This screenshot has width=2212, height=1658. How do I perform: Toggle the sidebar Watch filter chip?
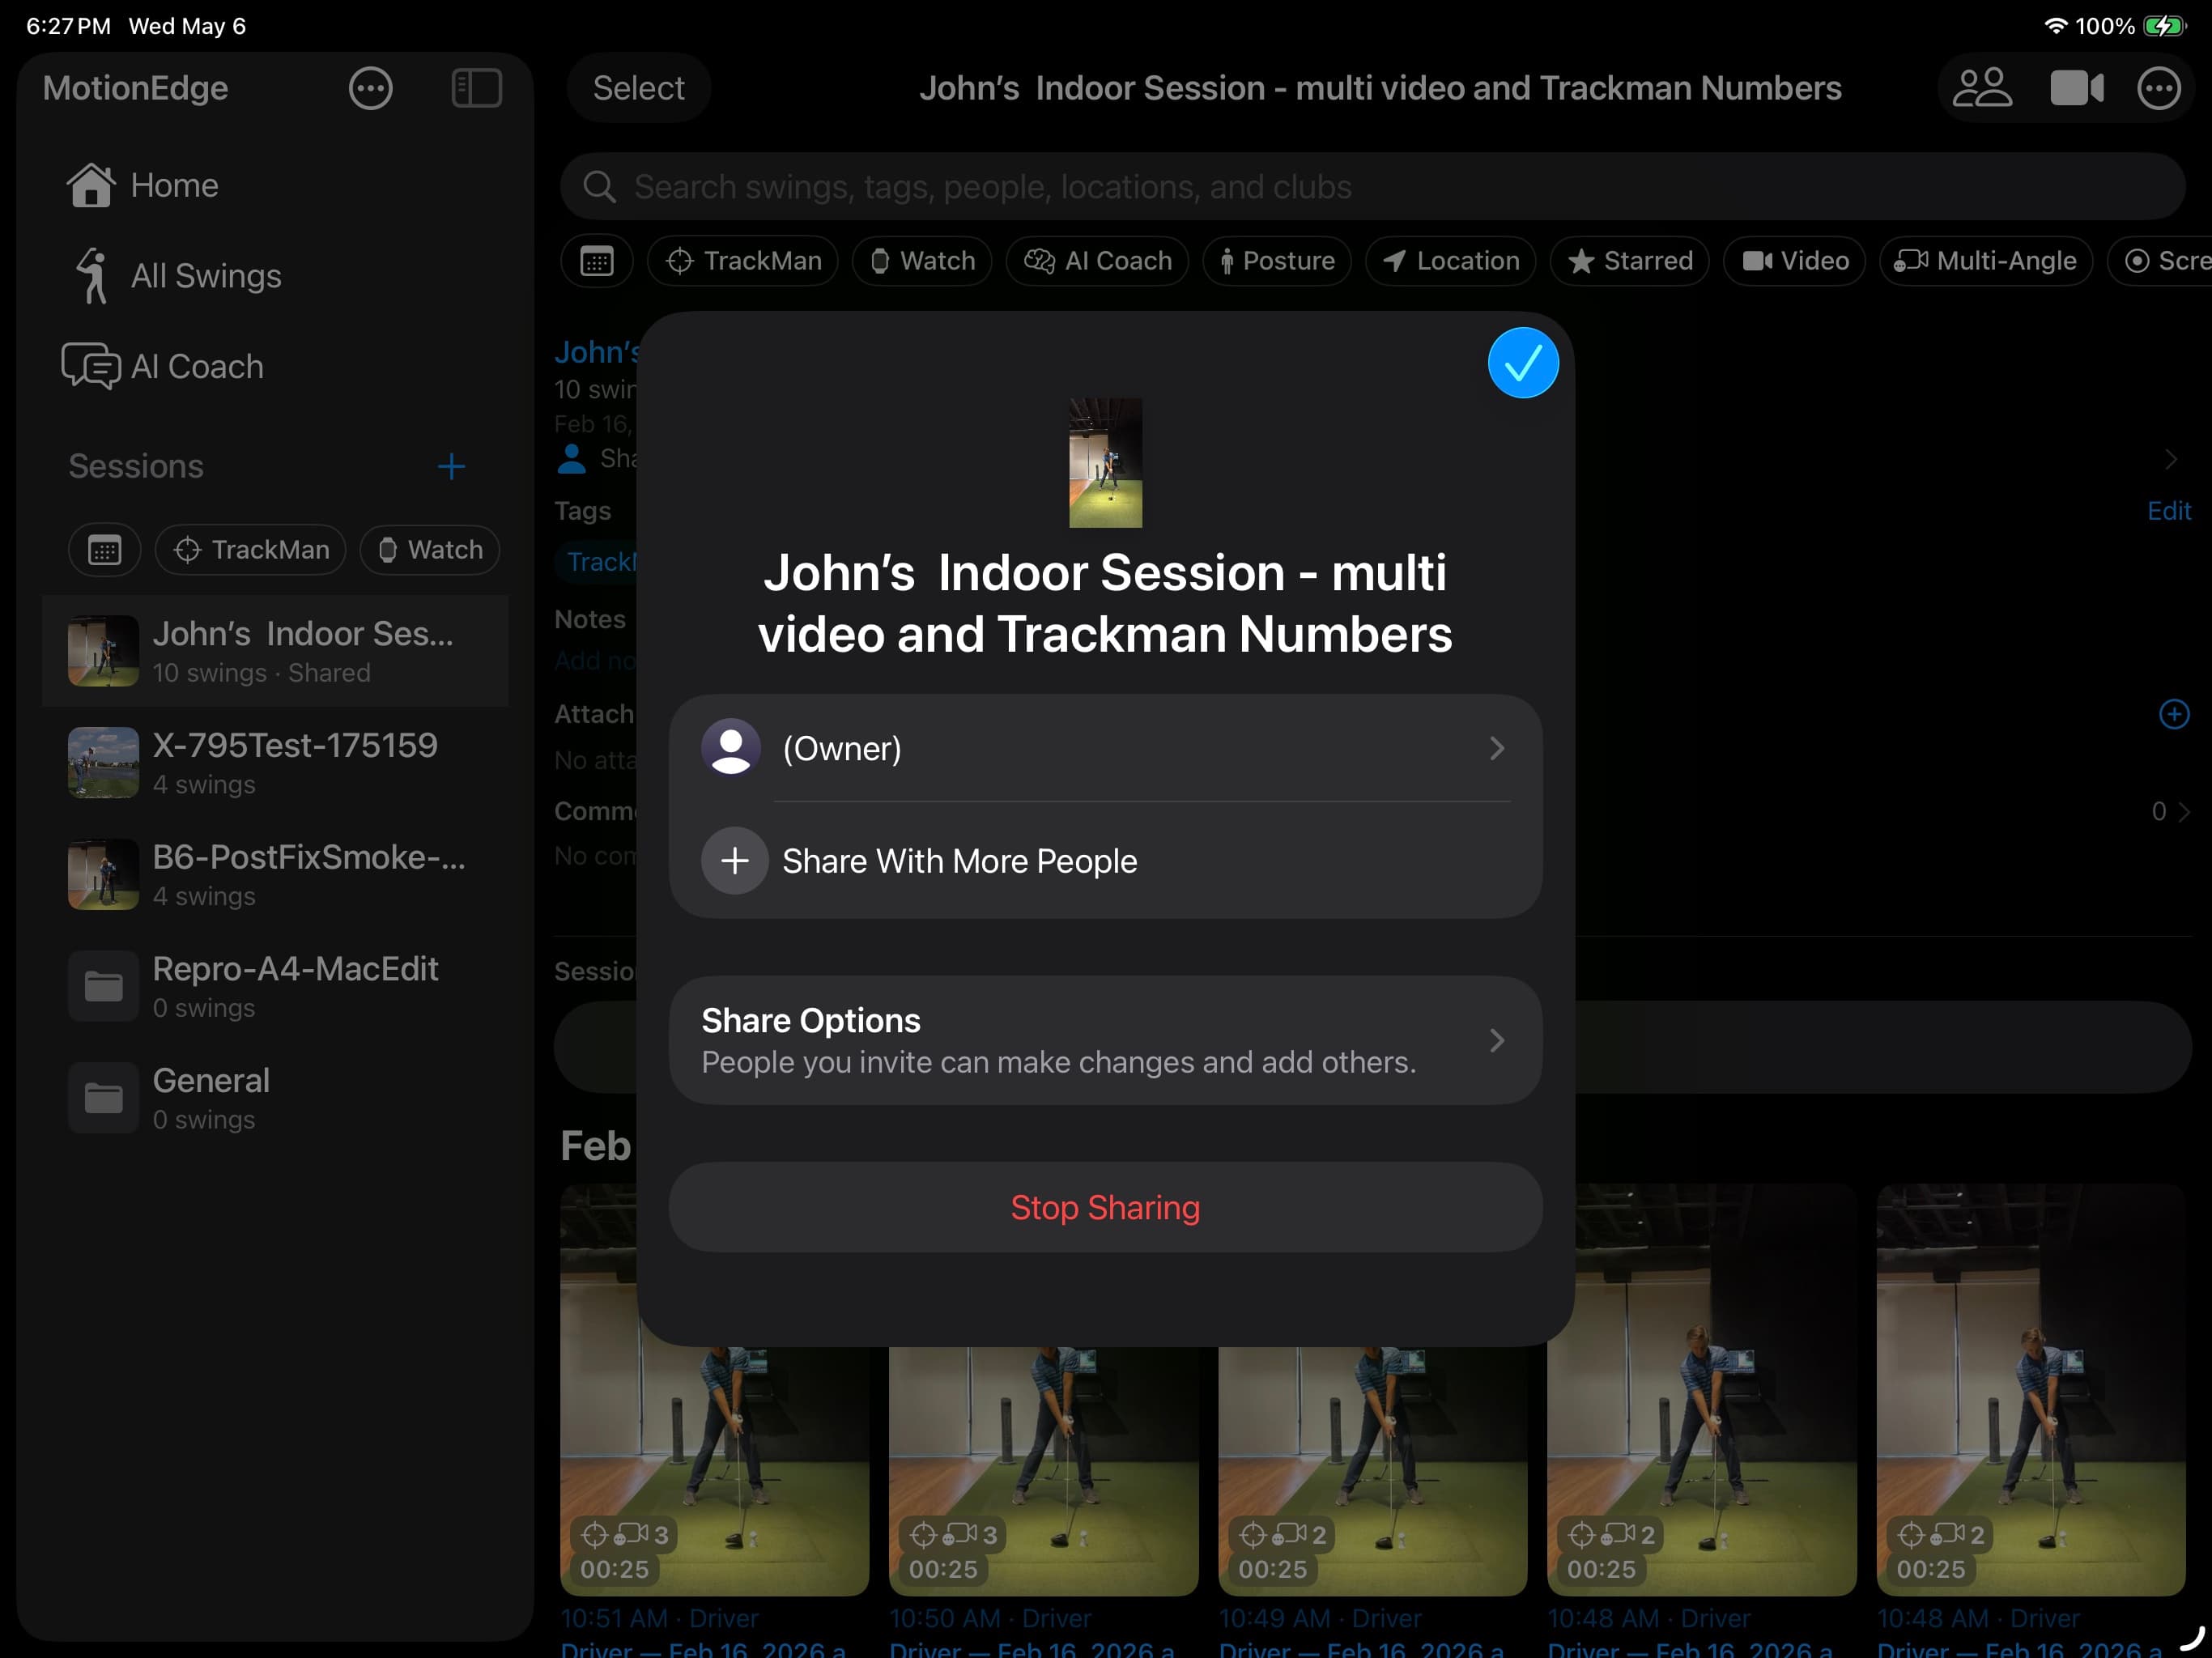pos(430,550)
